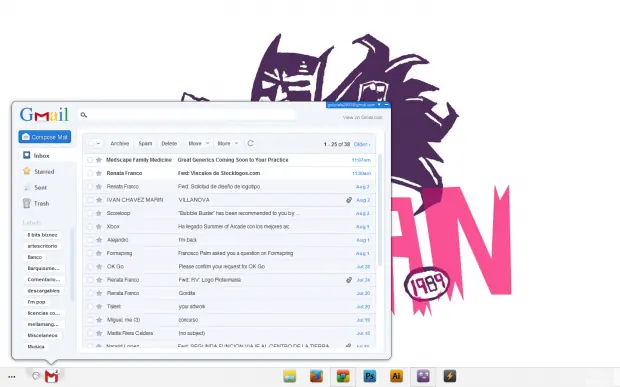This screenshot has height=387, width=620.
Task: Click the Spam button
Action: tap(145, 143)
